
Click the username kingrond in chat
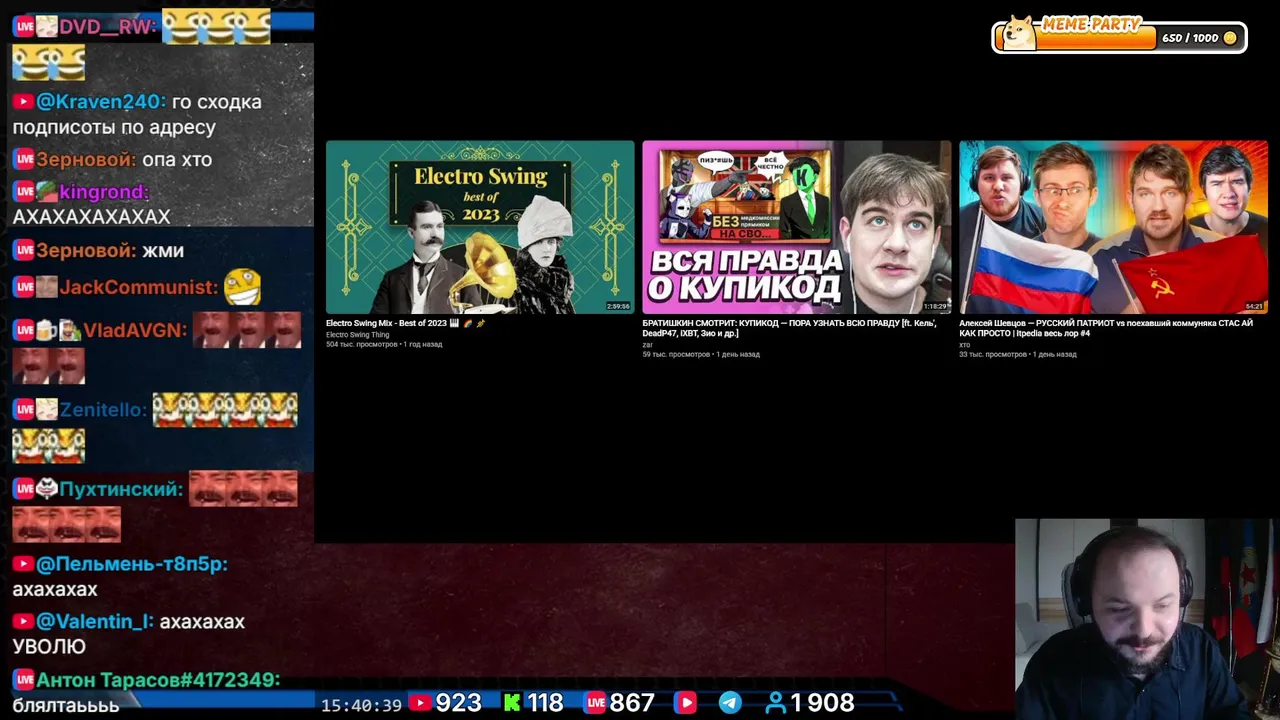point(104,192)
